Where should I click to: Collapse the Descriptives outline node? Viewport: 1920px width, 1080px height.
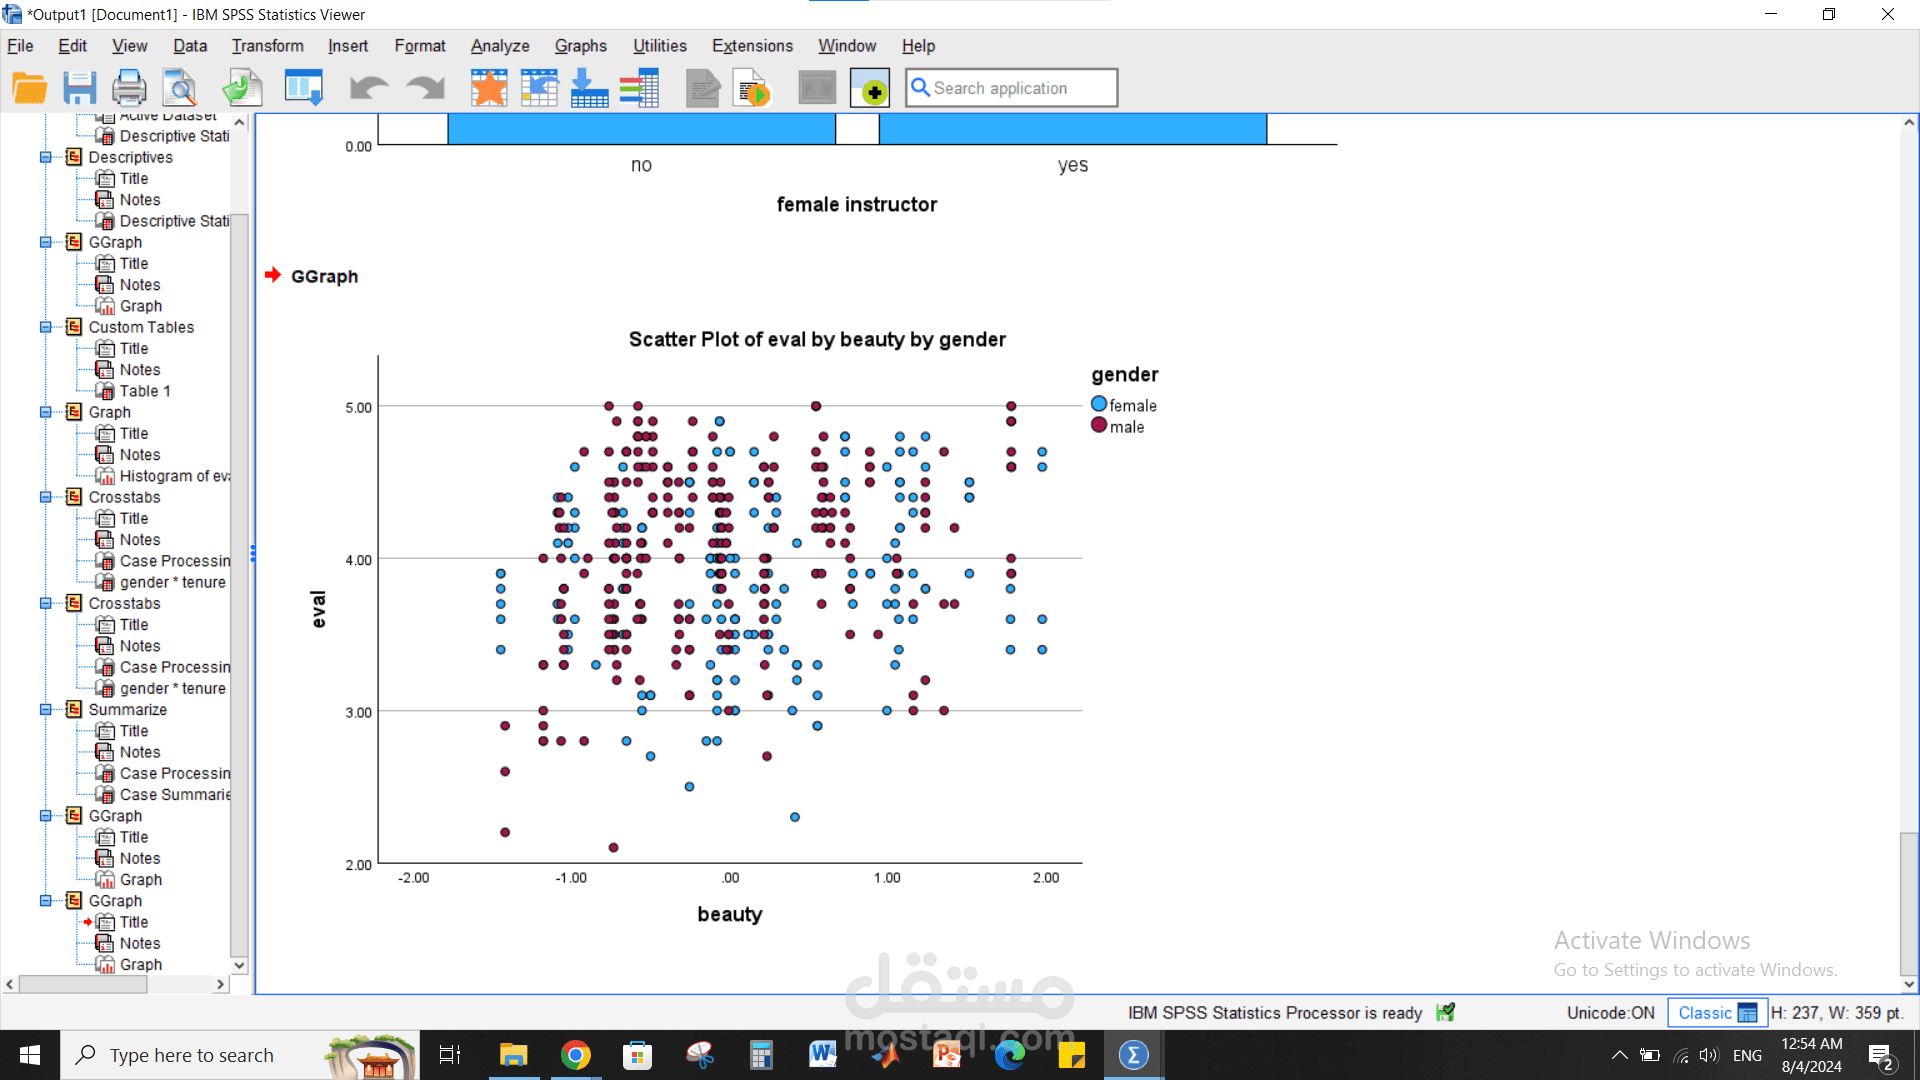click(45, 157)
